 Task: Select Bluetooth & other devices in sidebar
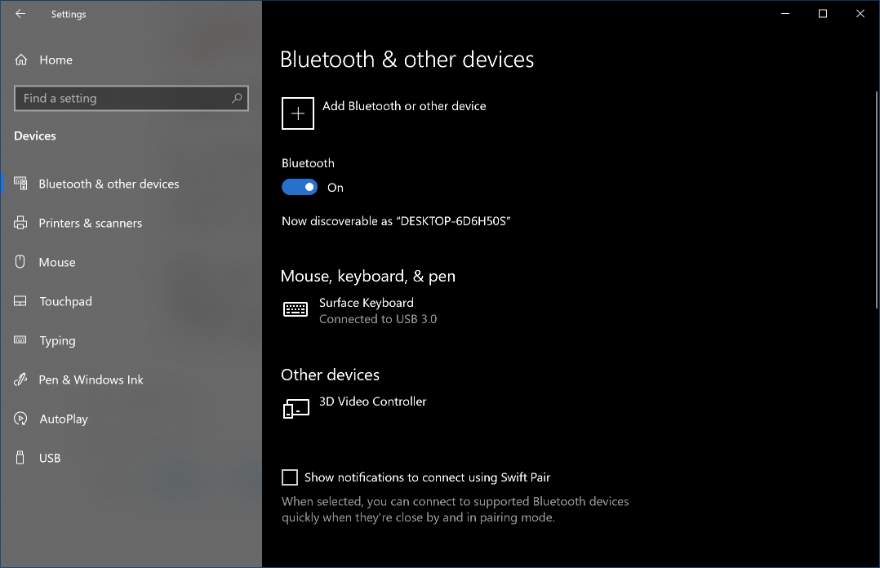coord(109,184)
